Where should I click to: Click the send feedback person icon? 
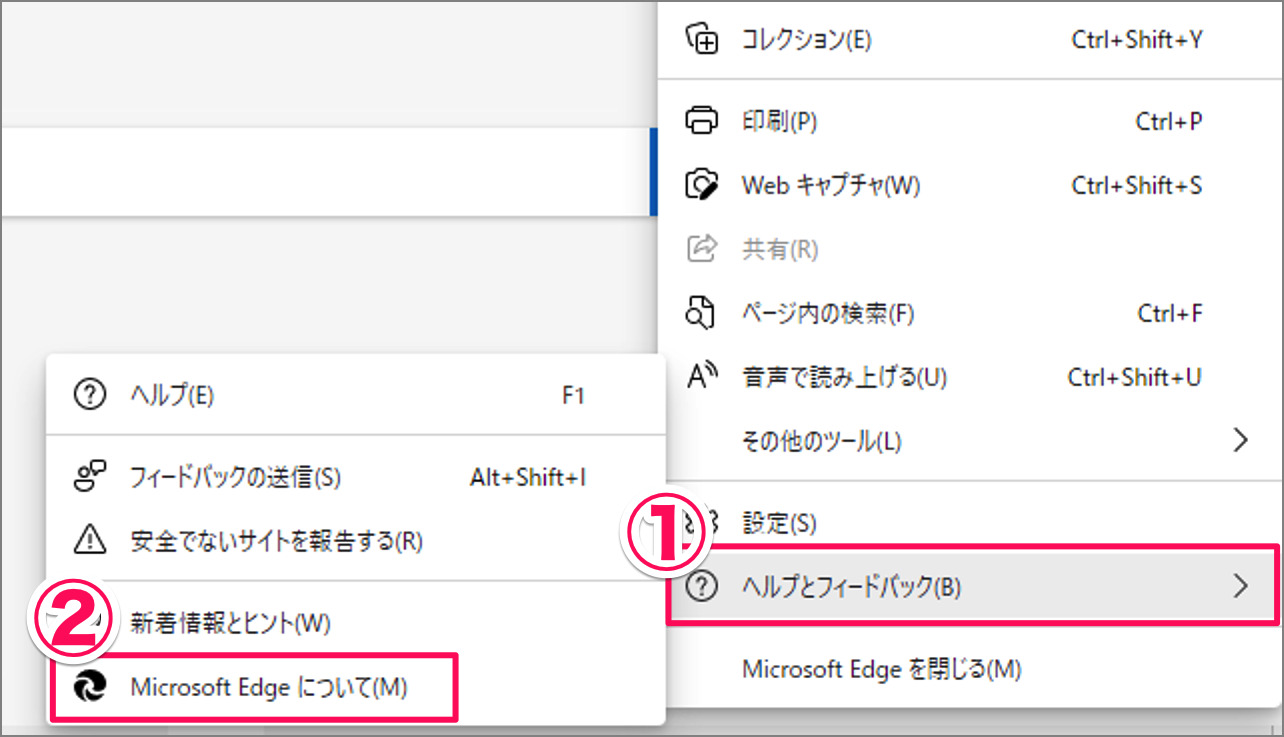[90, 477]
